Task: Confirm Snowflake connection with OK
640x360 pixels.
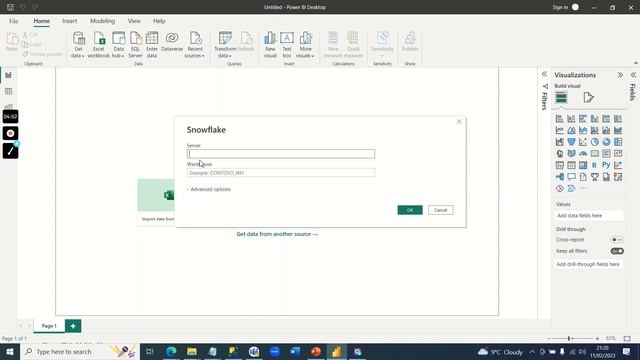Action: tap(410, 210)
